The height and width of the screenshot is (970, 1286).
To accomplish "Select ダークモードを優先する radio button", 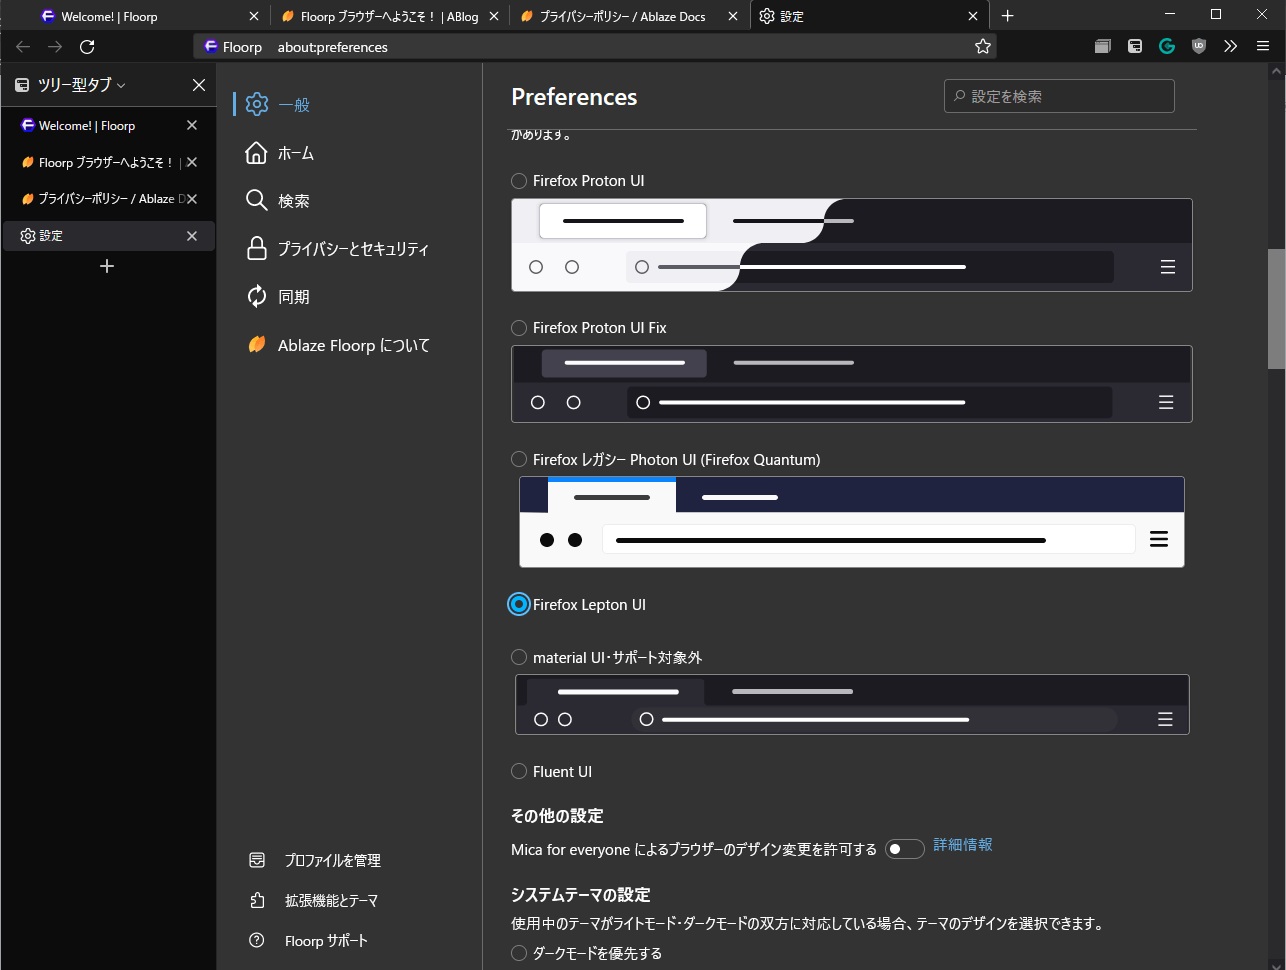I will point(519,953).
